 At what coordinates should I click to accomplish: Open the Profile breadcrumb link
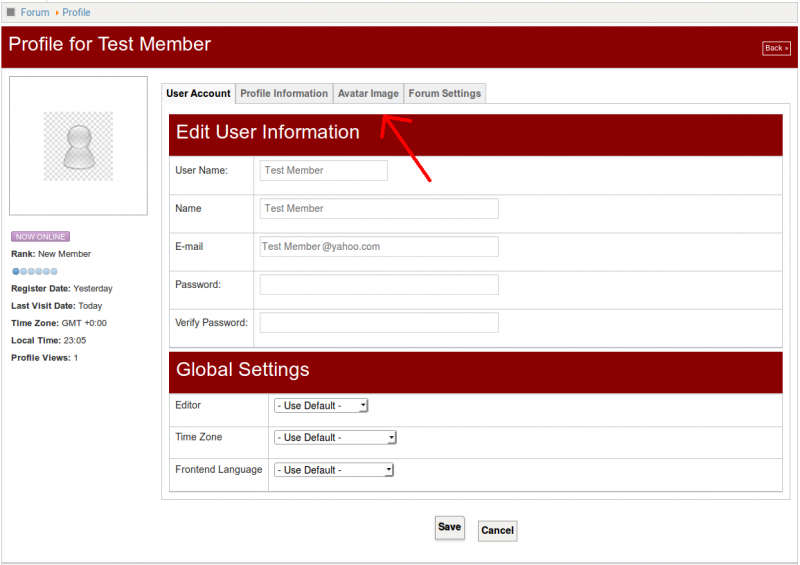point(76,12)
